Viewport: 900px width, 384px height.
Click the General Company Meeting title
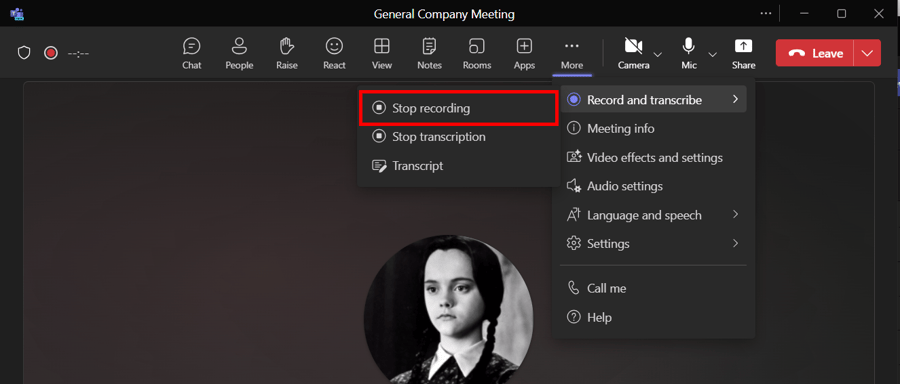[x=444, y=14]
